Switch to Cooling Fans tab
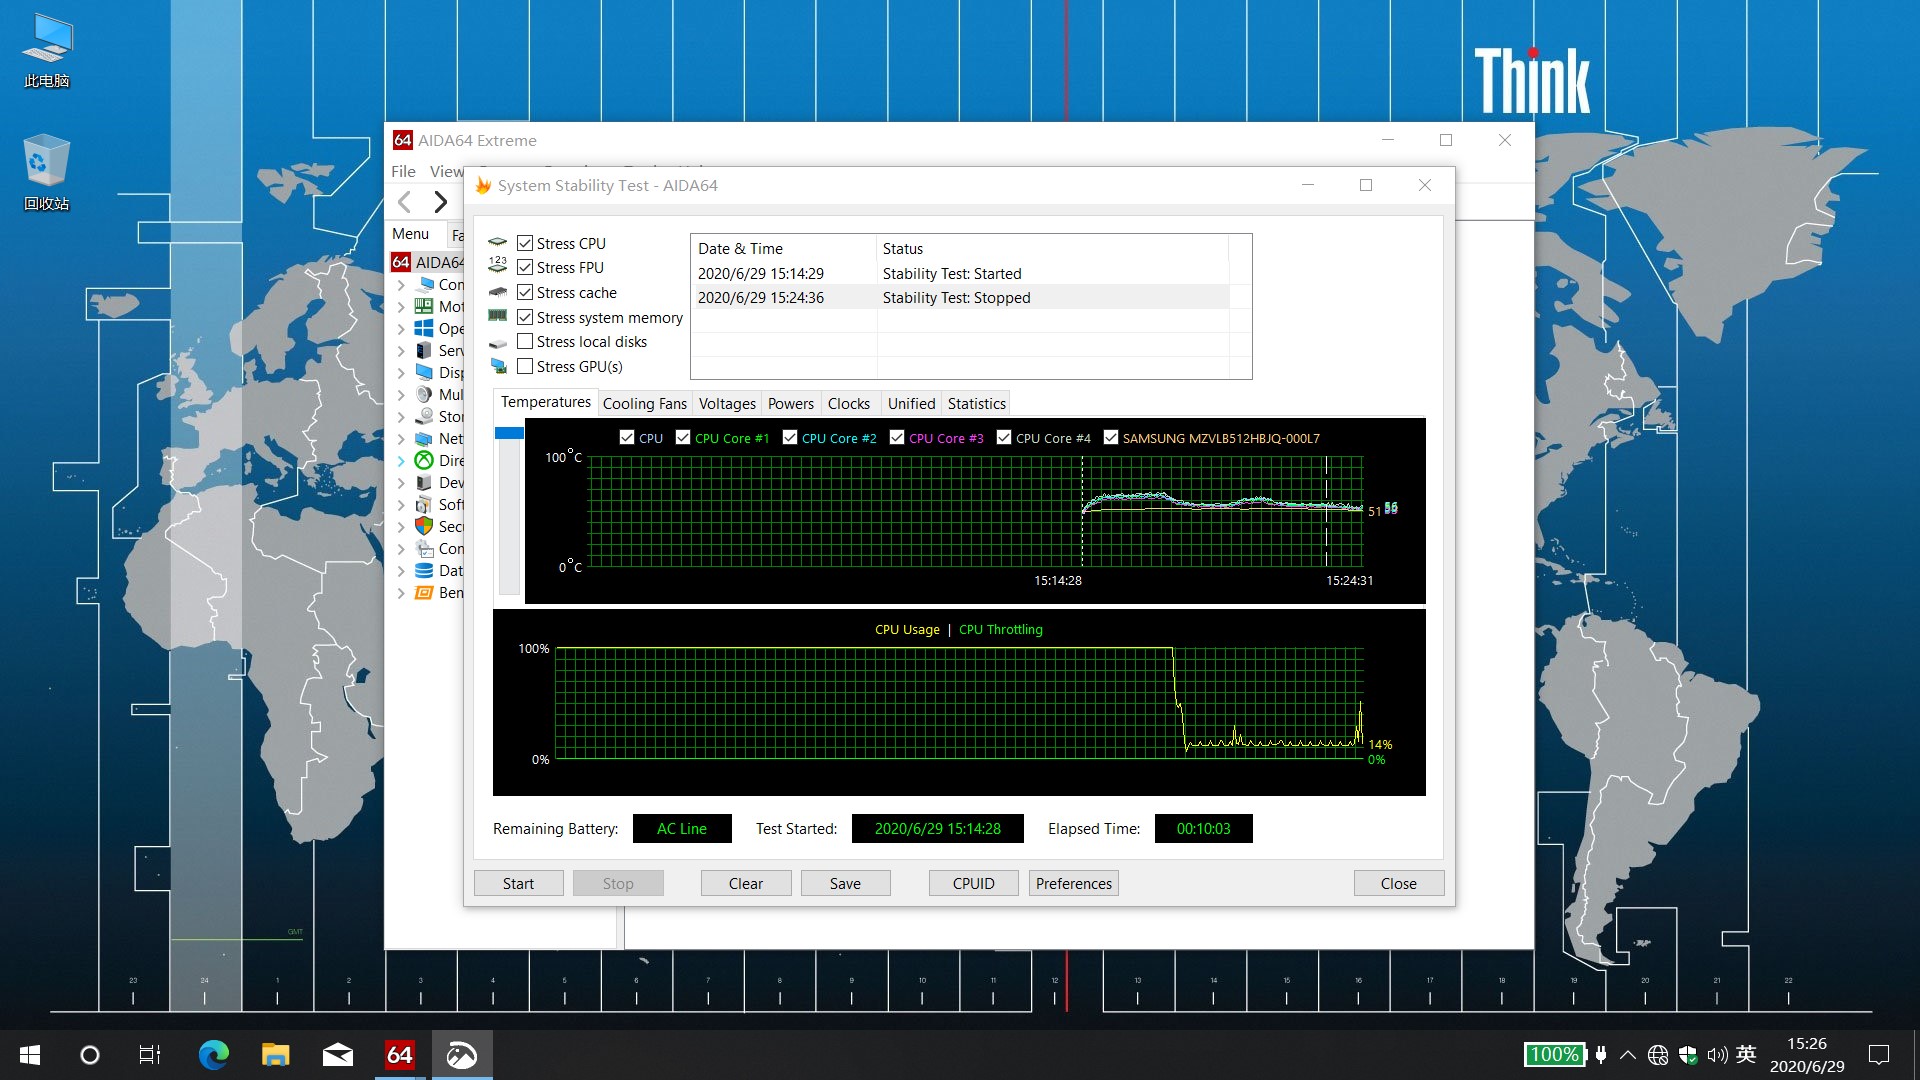This screenshot has height=1080, width=1920. (645, 403)
